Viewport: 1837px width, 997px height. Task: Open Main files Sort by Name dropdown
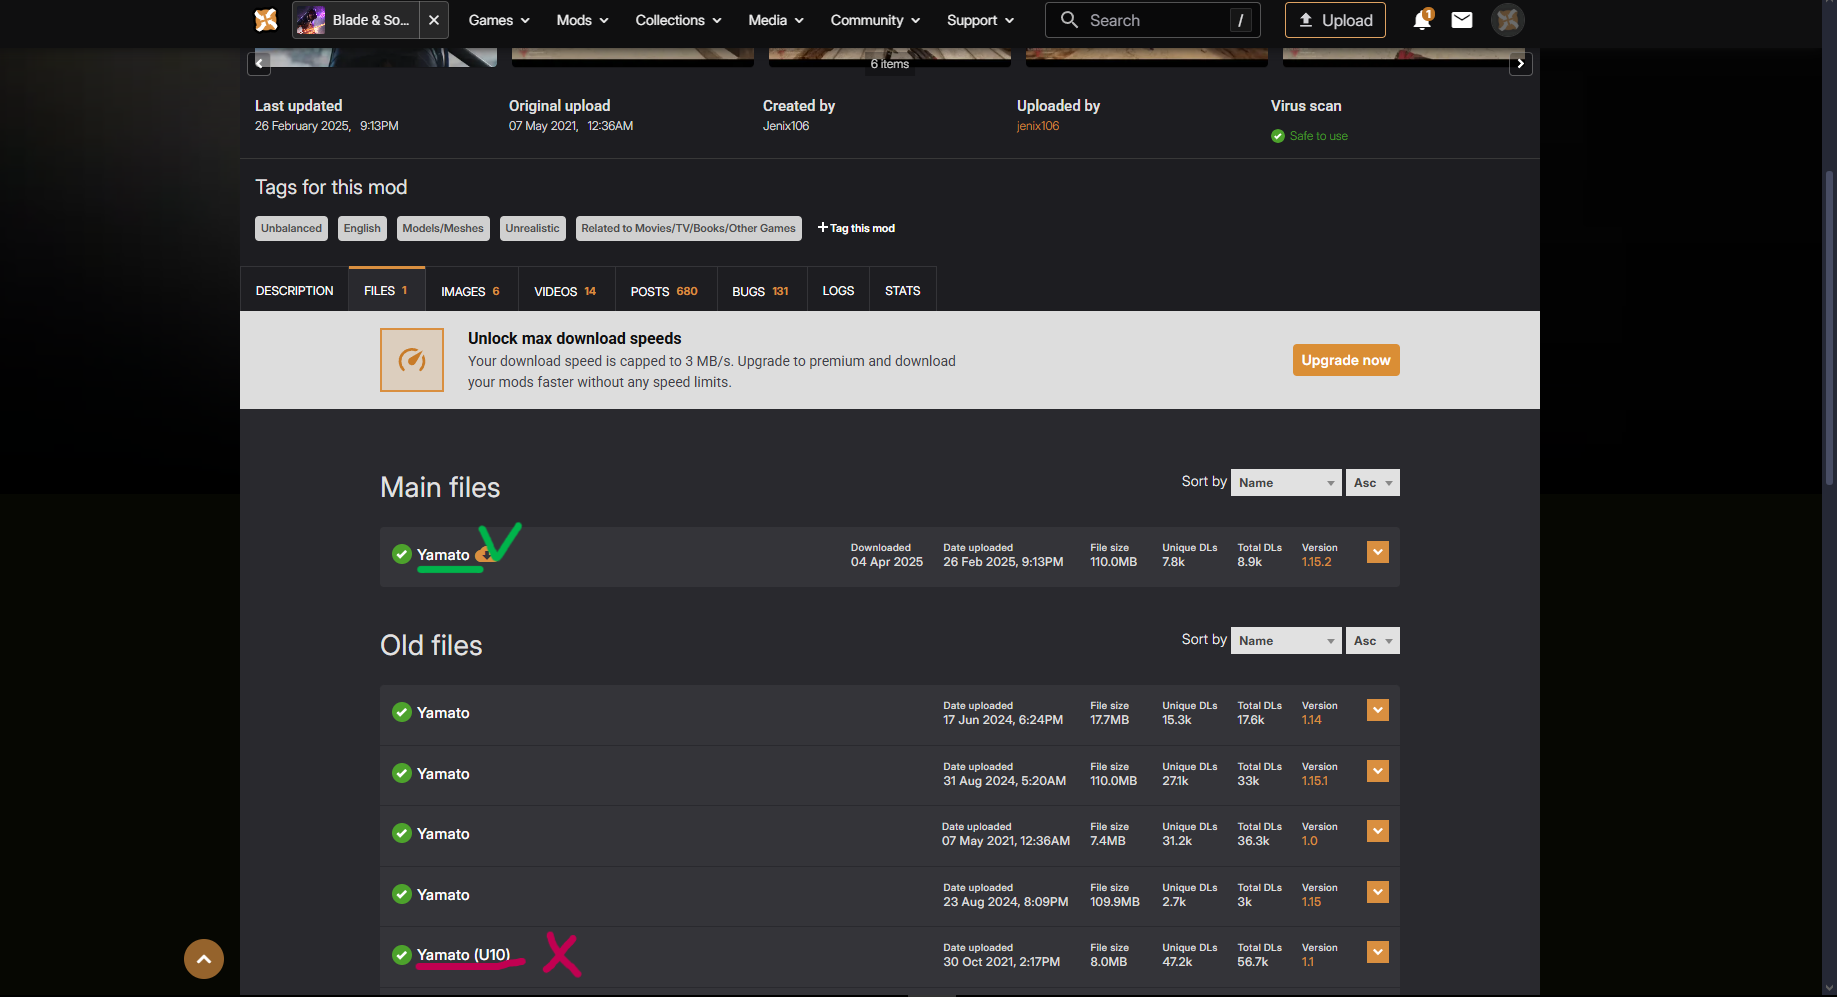(x=1286, y=483)
